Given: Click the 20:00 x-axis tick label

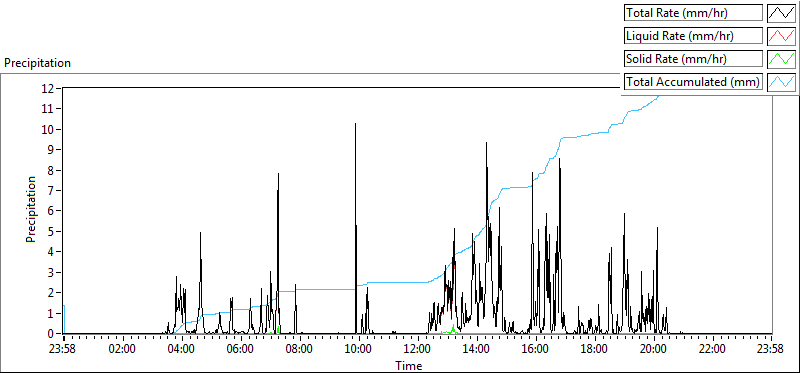Looking at the screenshot, I should coord(653,349).
